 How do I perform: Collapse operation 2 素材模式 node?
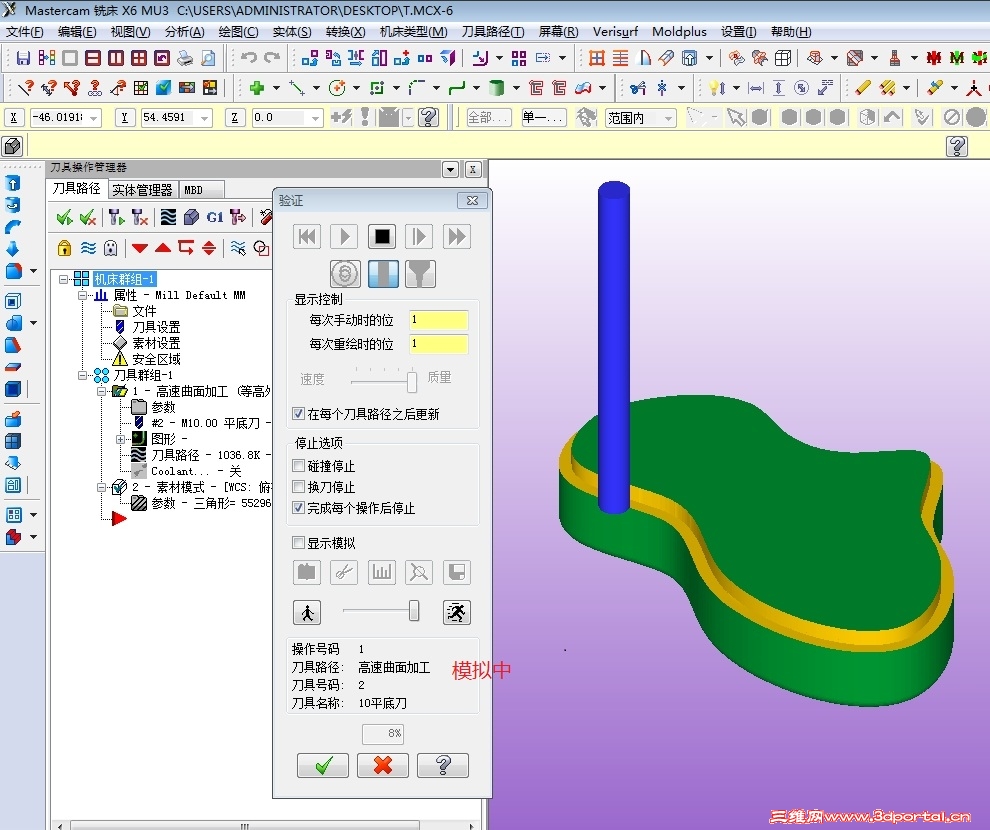click(x=101, y=487)
